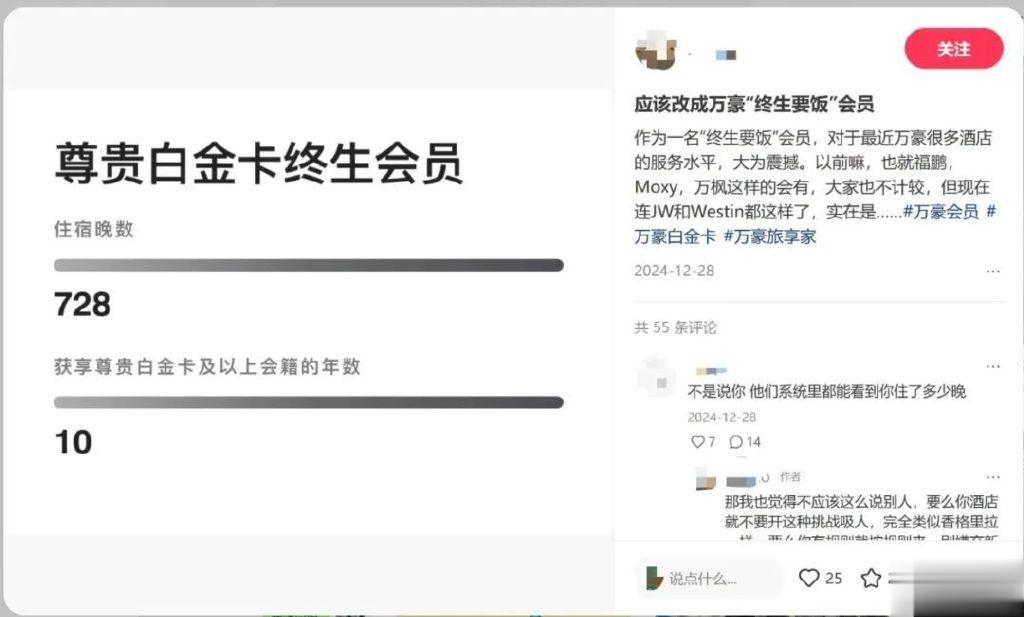Open the #万豪会员 hashtag link
This screenshot has height=617, width=1024.
[x=940, y=212]
